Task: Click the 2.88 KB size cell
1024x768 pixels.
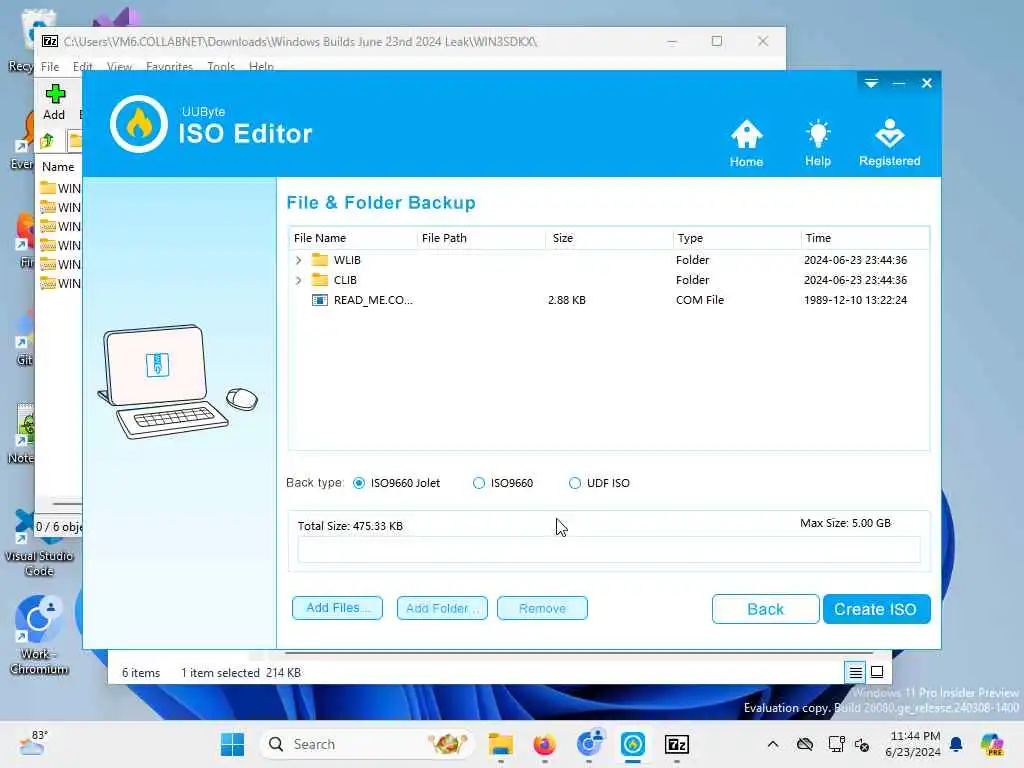Action: 567,300
